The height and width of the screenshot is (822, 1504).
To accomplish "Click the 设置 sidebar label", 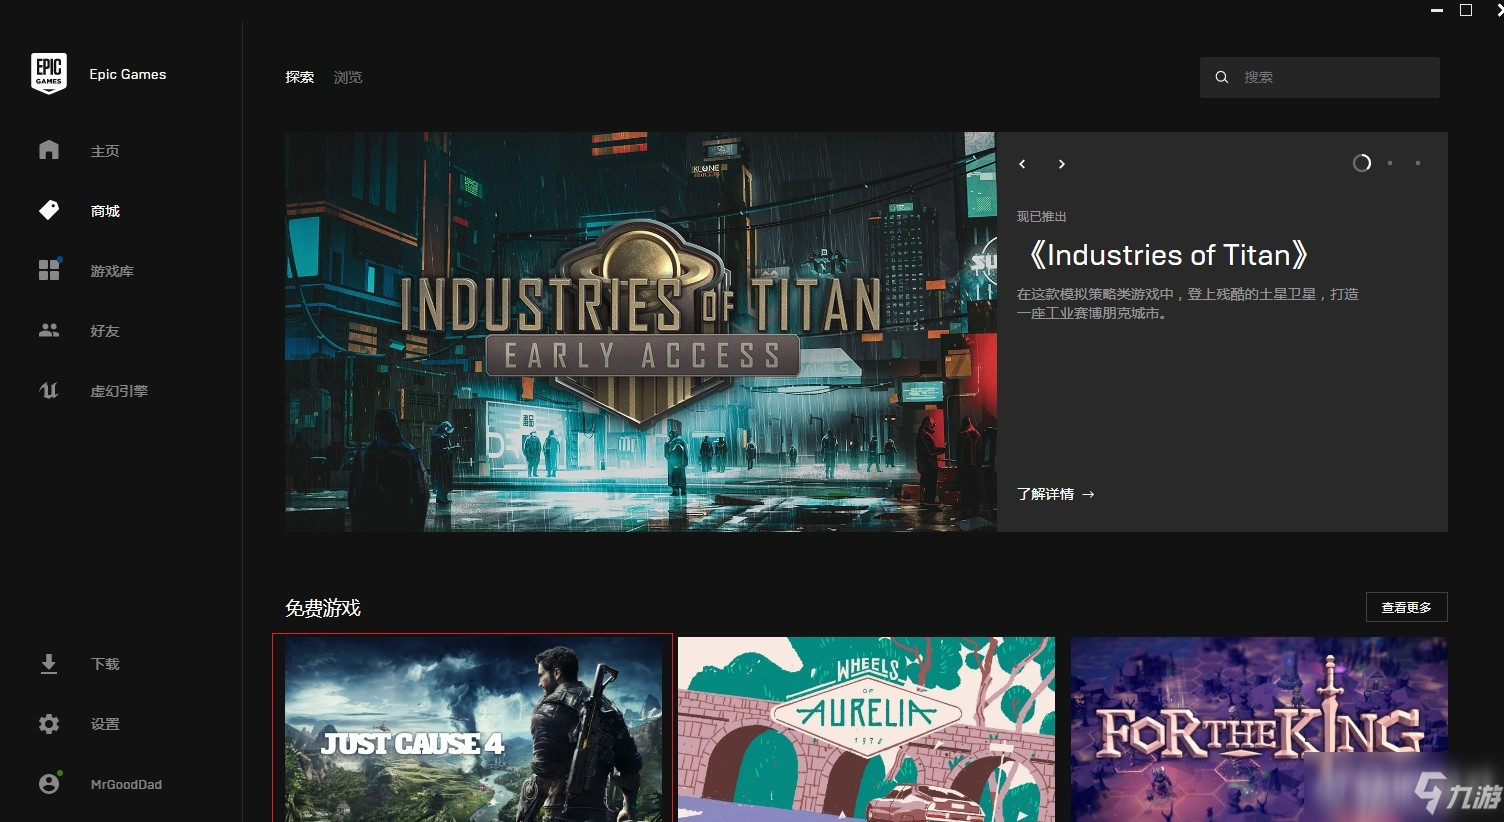I will [x=105, y=724].
